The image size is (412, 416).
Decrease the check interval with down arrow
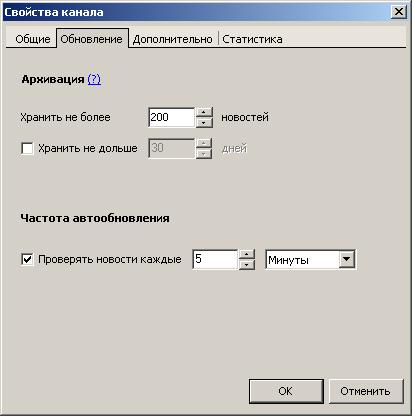click(x=247, y=264)
